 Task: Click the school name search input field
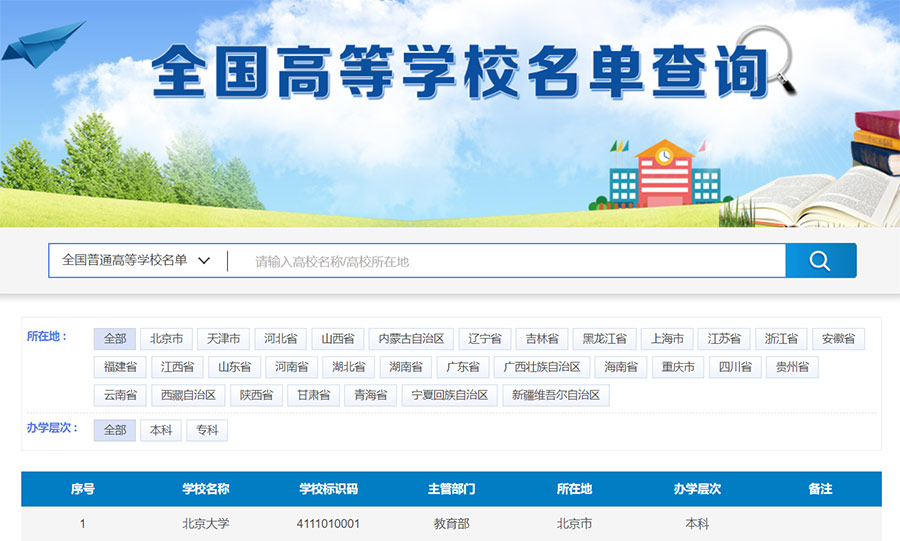(x=505, y=262)
